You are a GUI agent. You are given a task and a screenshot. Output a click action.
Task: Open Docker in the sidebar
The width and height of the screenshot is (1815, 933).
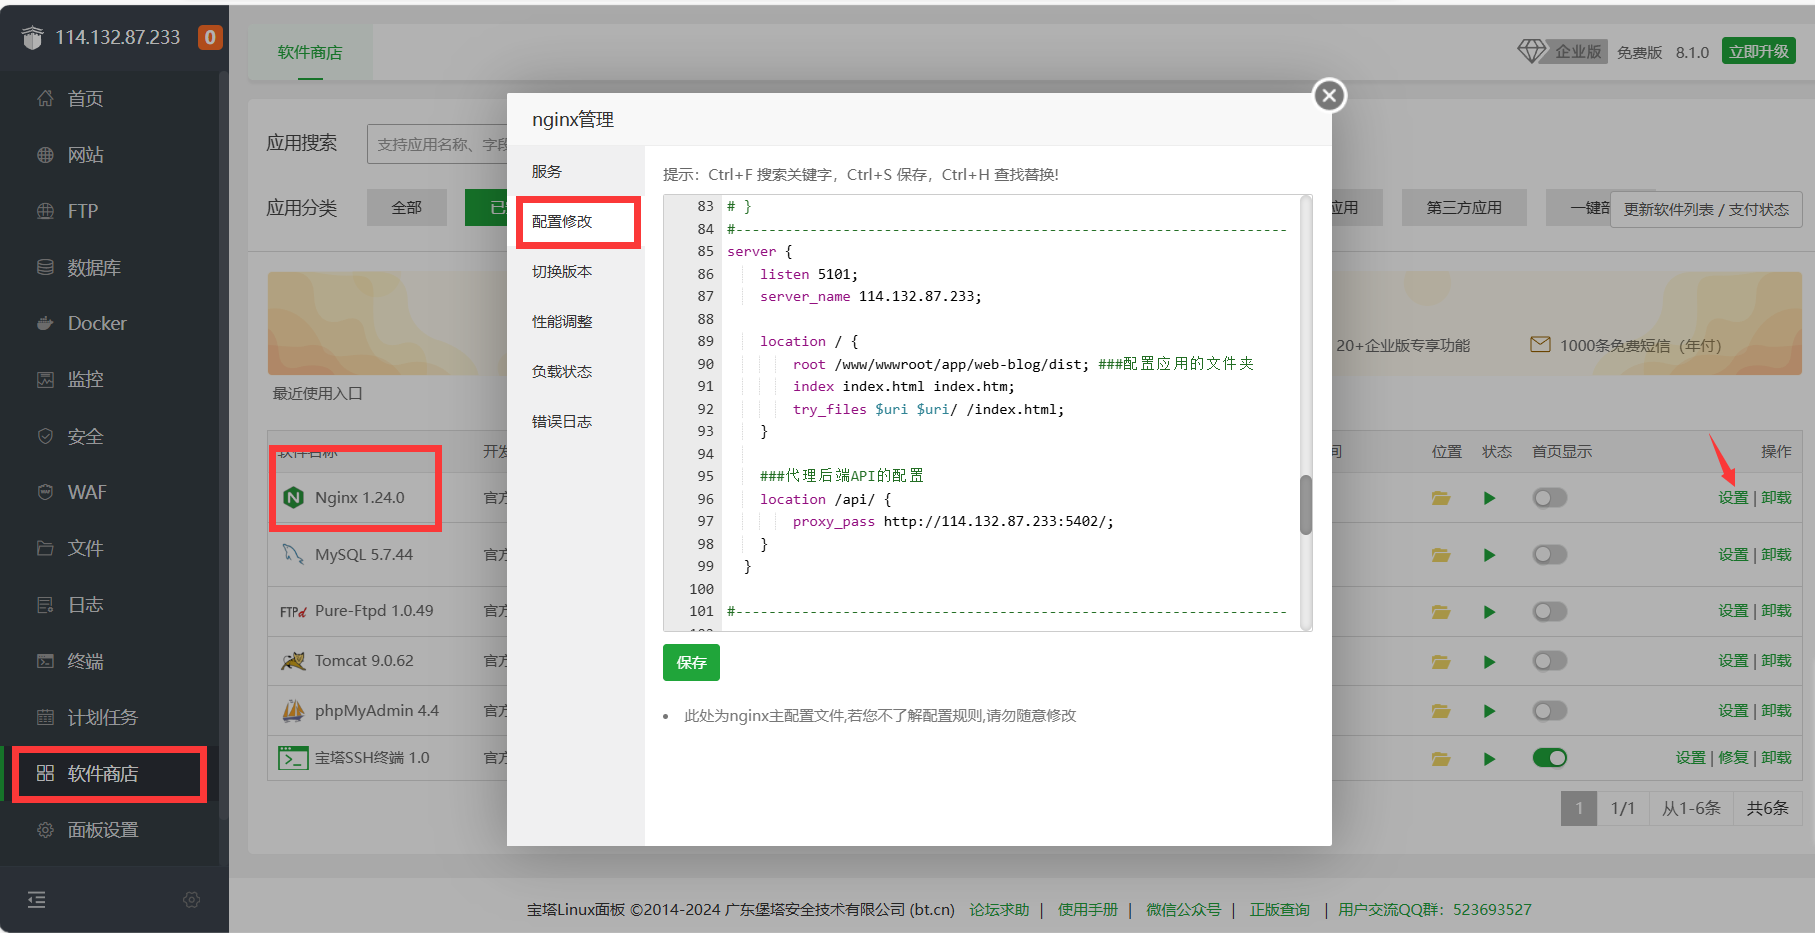[x=97, y=324]
